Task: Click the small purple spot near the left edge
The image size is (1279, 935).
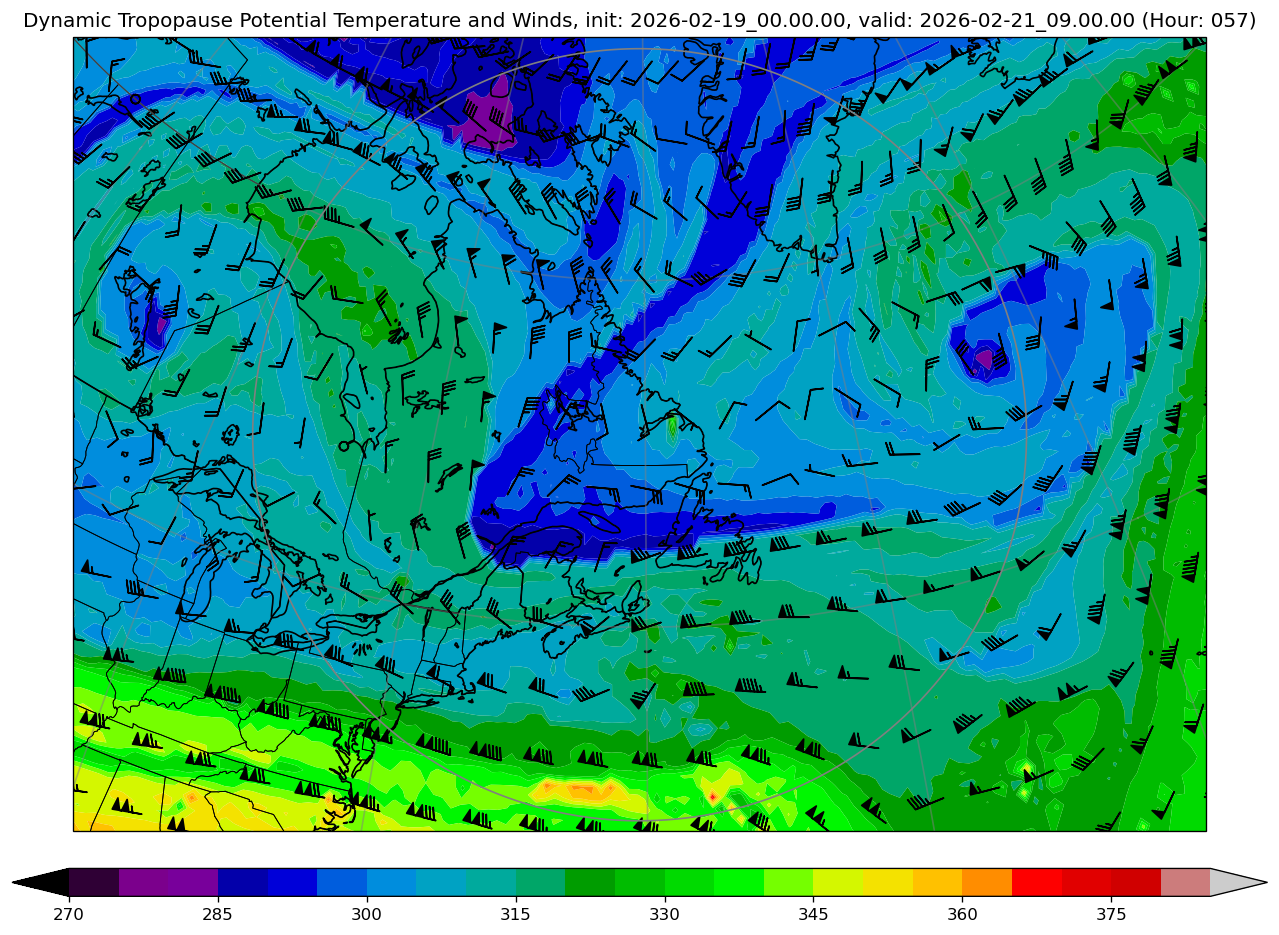Action: click(162, 325)
